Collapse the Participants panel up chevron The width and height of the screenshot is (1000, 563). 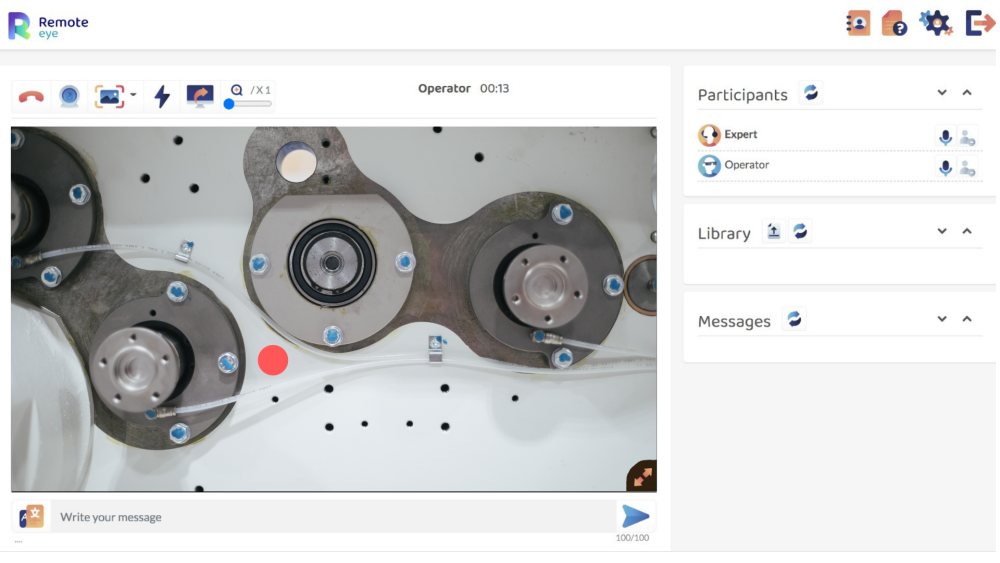pyautogui.click(x=967, y=93)
